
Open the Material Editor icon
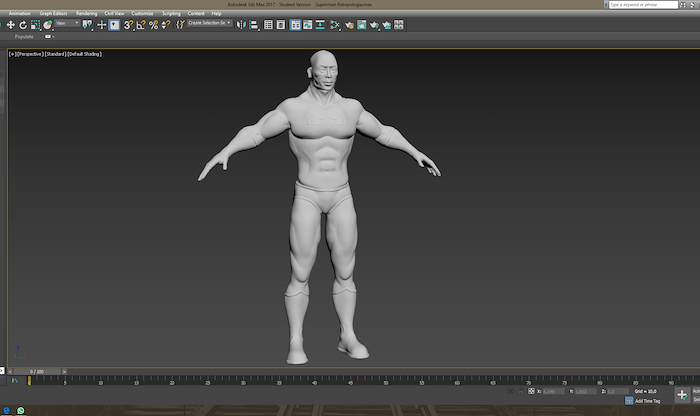point(335,25)
